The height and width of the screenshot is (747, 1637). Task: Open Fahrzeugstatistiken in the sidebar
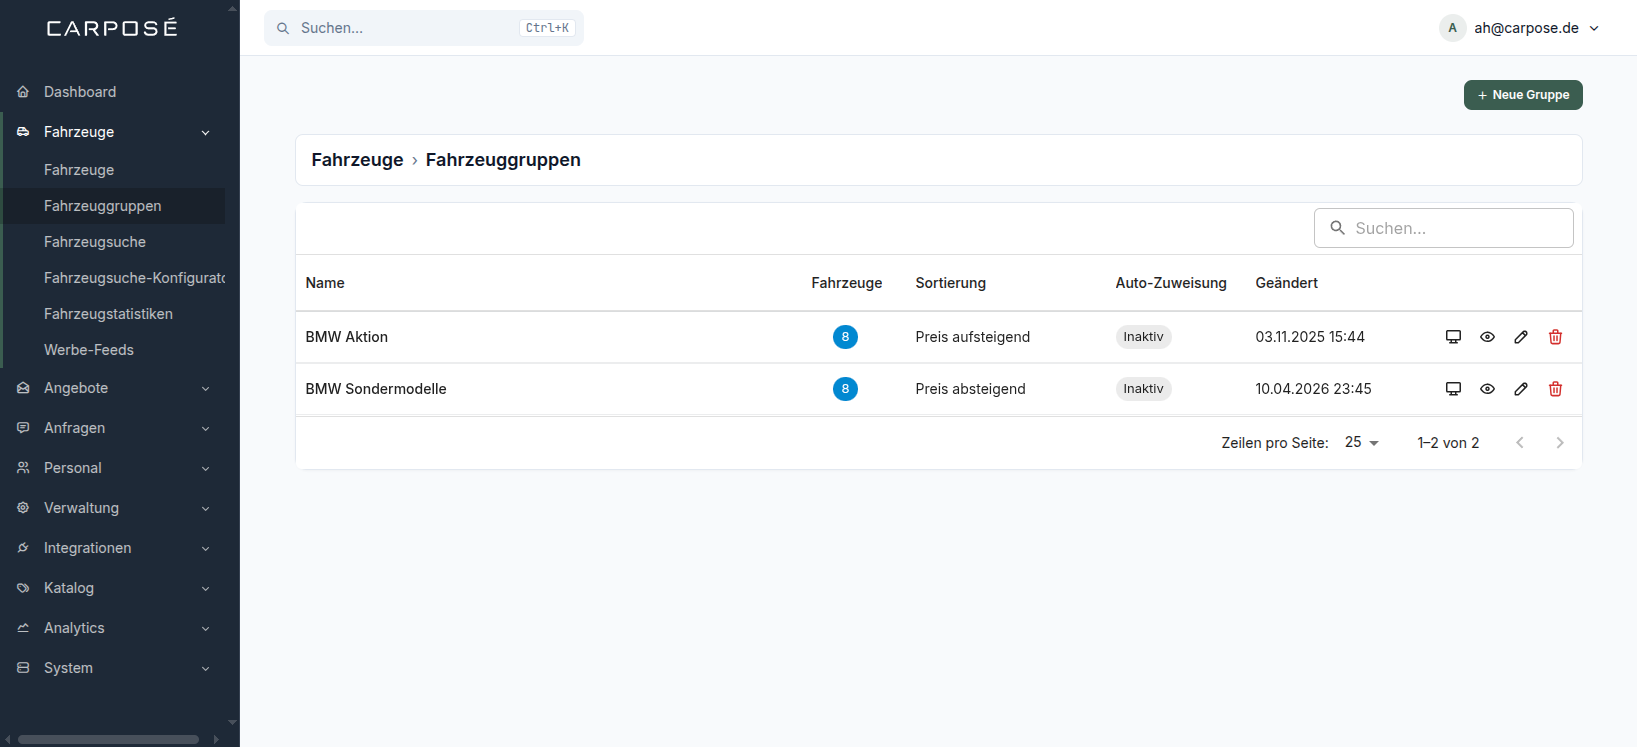(x=114, y=314)
